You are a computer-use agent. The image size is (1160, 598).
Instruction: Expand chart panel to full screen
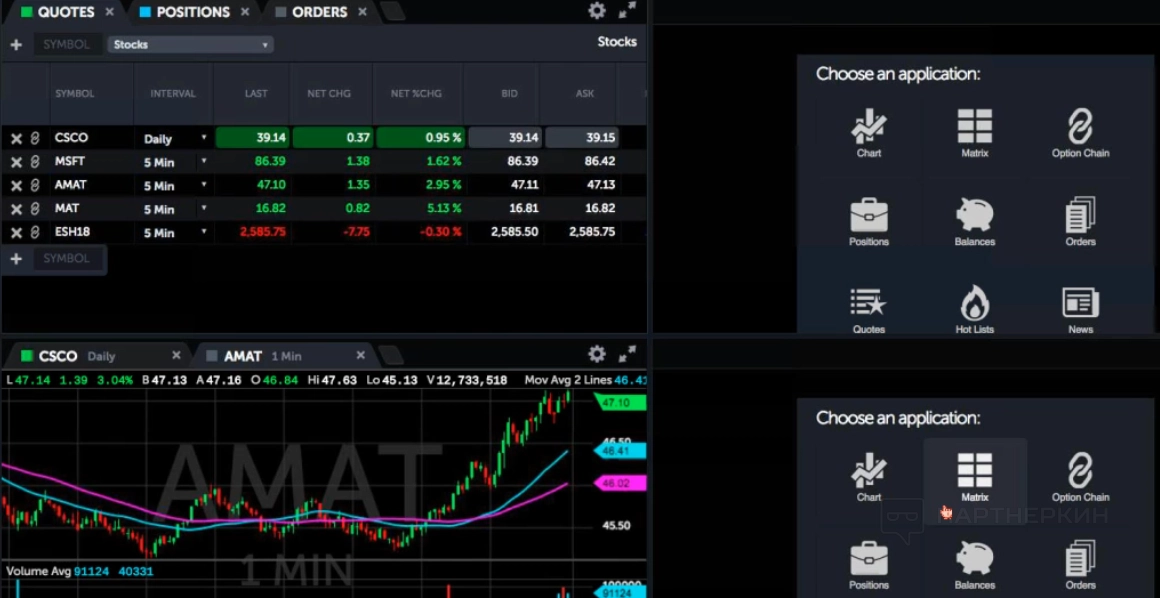point(627,354)
